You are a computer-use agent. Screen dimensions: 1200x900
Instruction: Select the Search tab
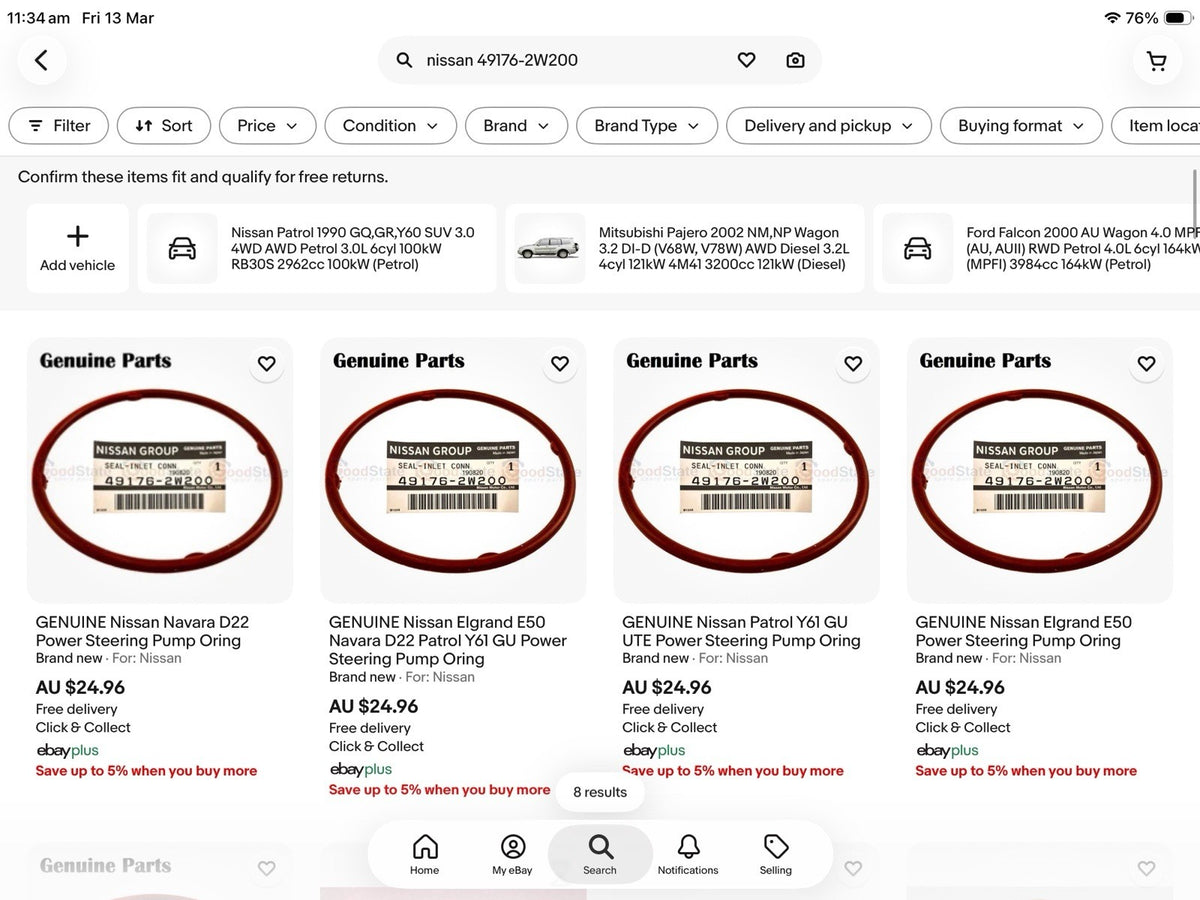coord(600,855)
